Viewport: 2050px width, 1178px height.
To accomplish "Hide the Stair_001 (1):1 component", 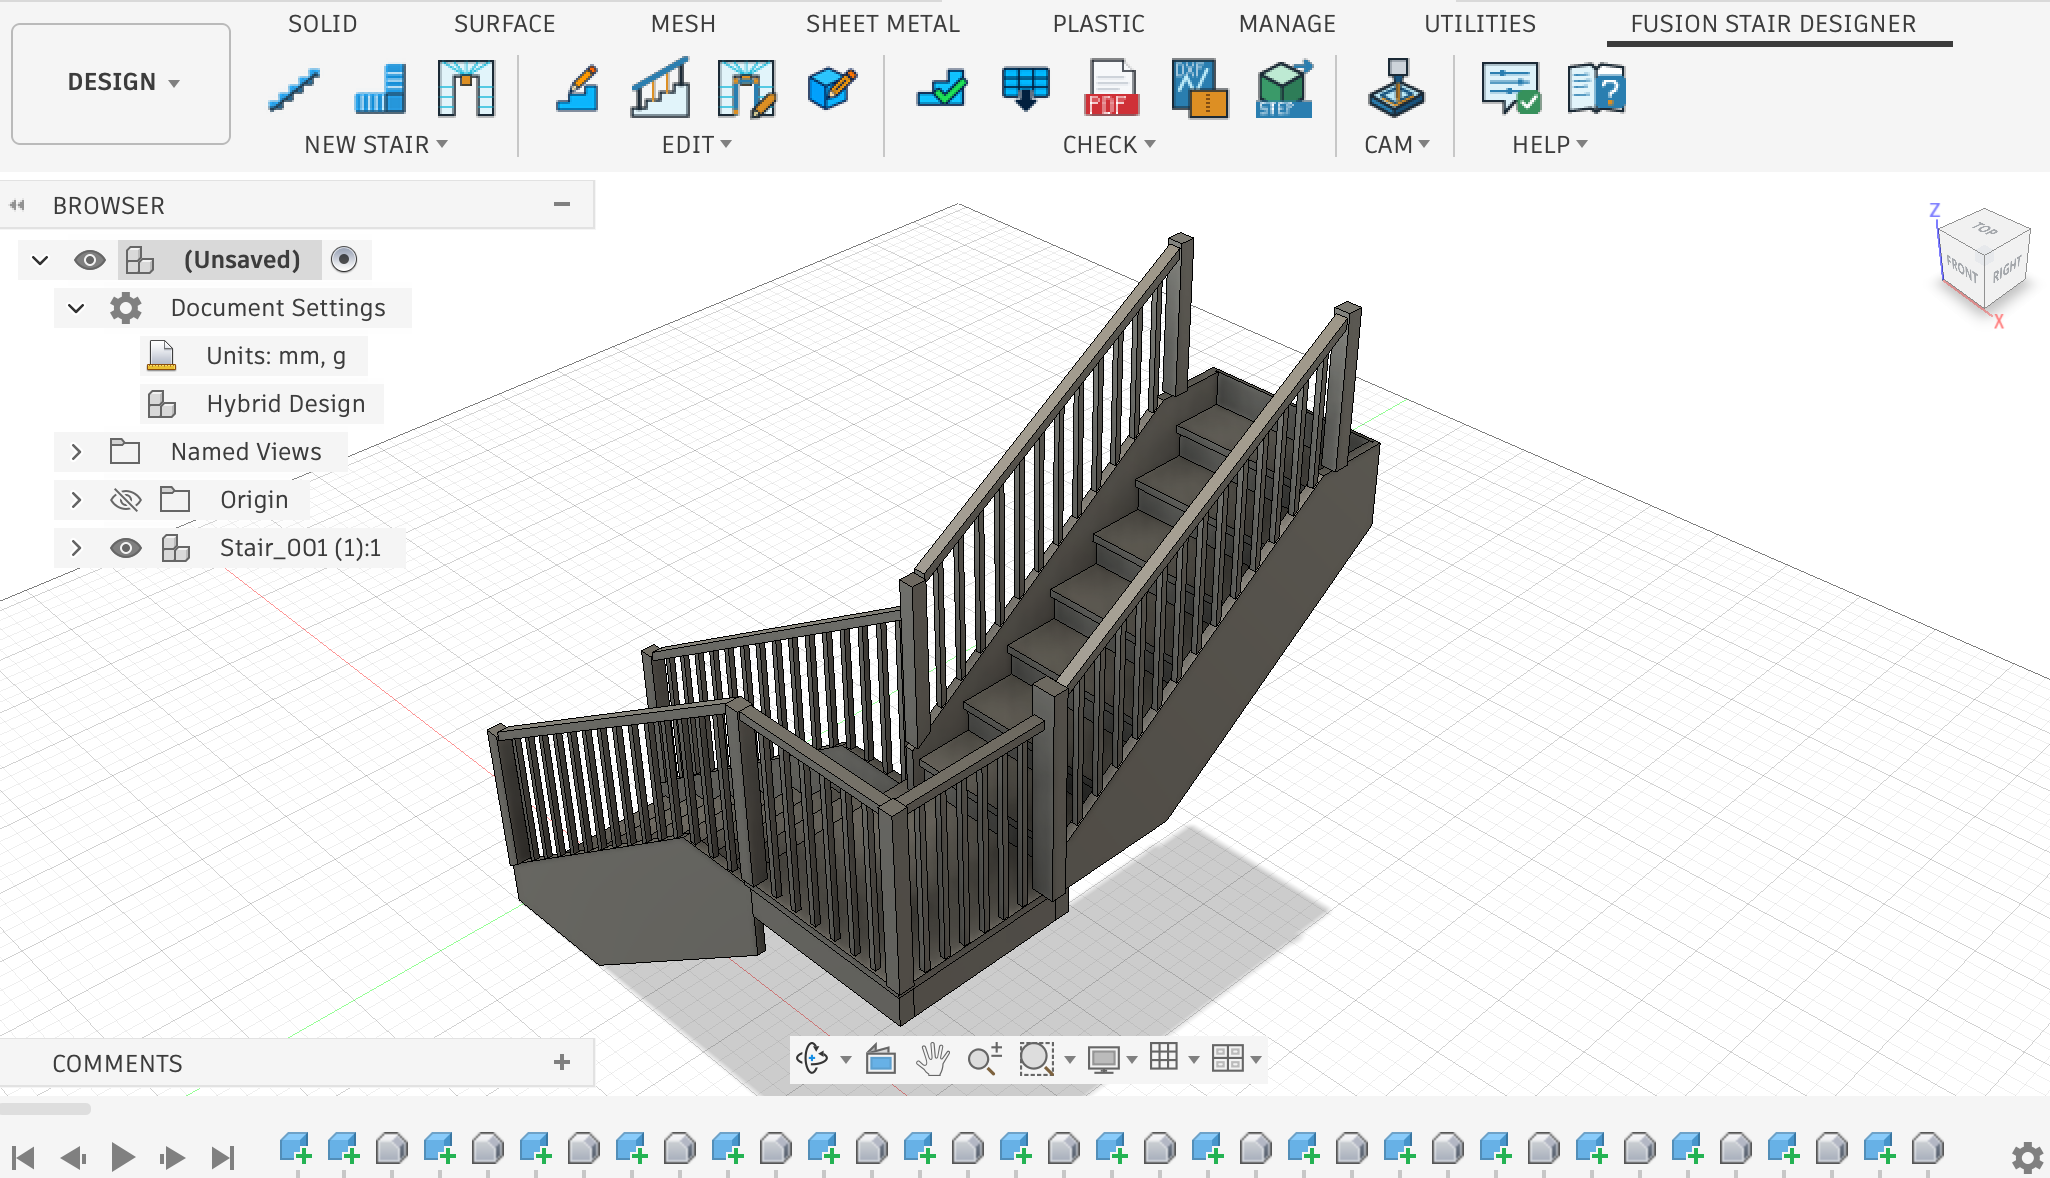I will [125, 548].
